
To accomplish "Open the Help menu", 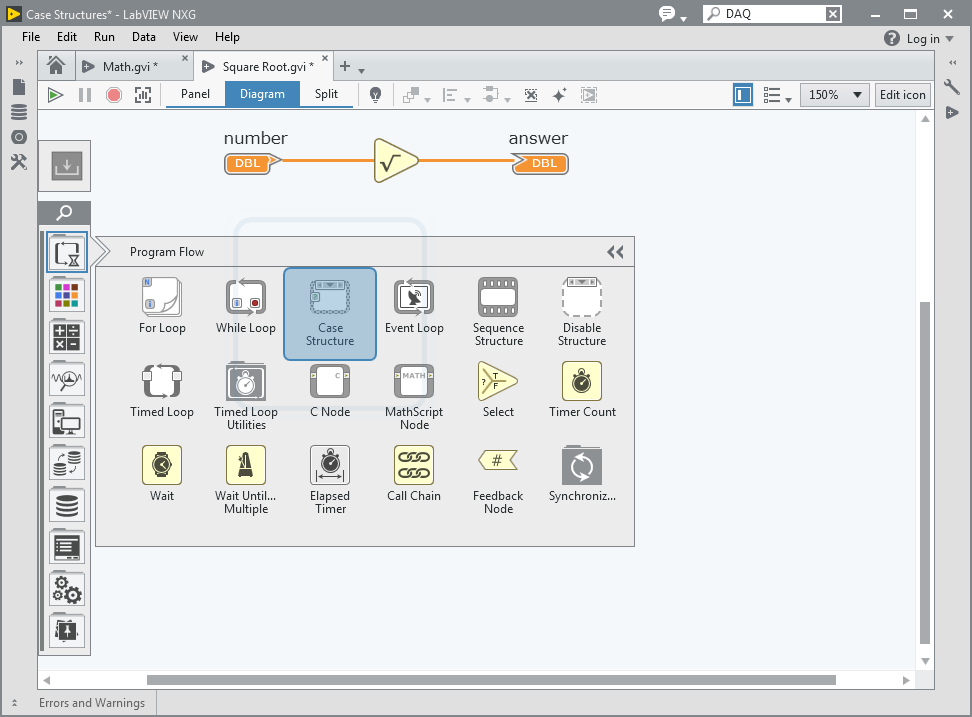I will click(x=228, y=37).
